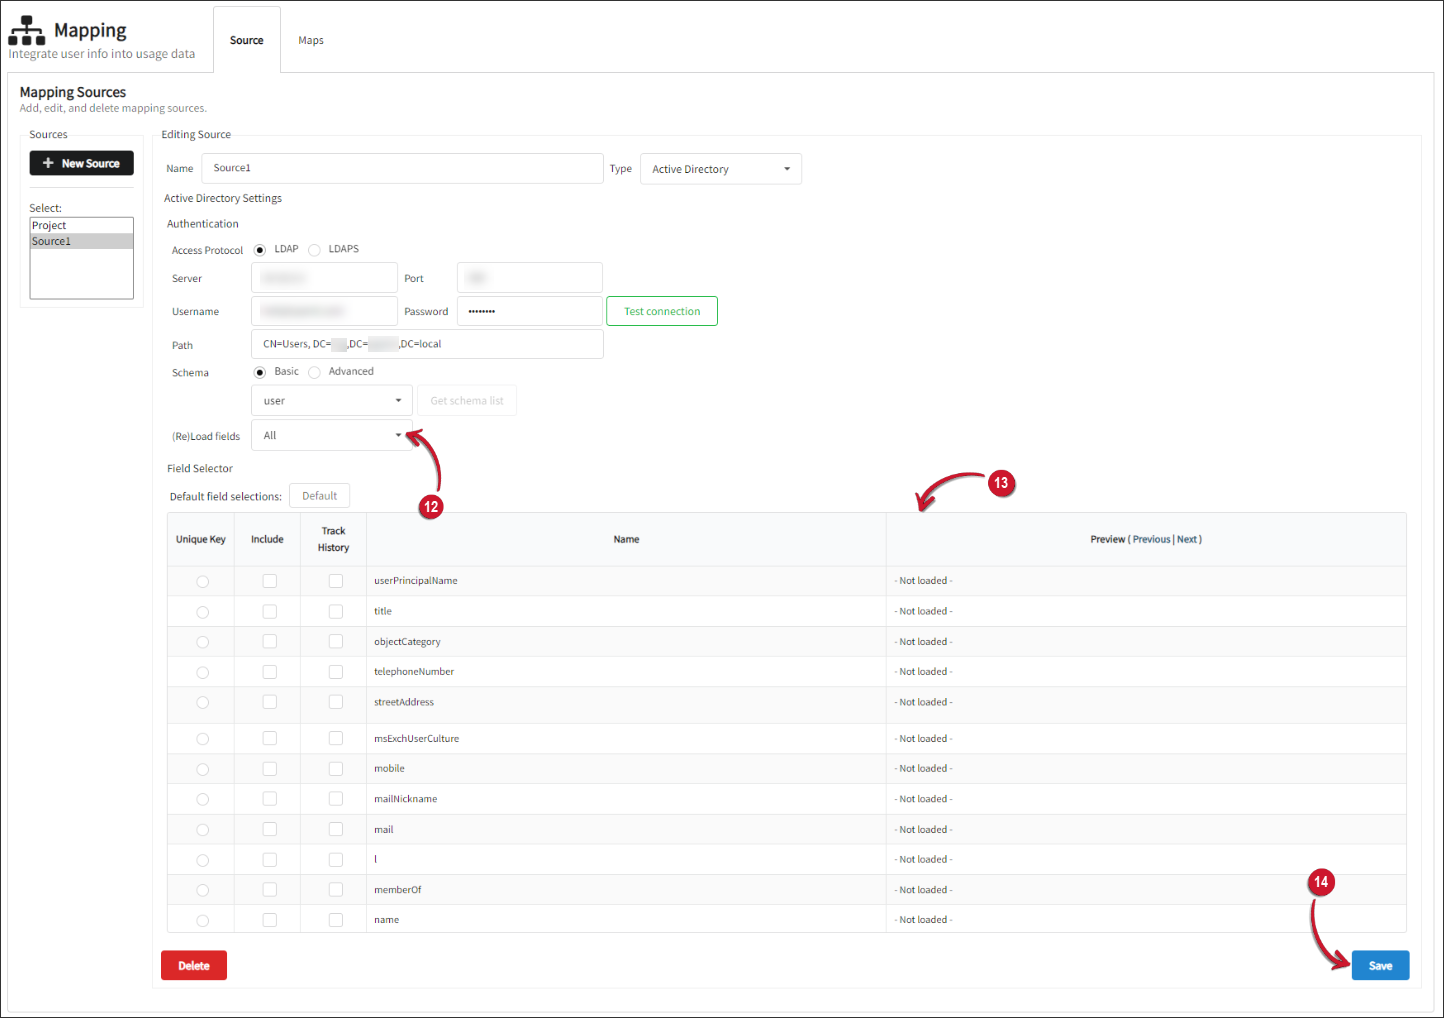Open the user schema dropdown
This screenshot has width=1444, height=1018.
(x=331, y=400)
